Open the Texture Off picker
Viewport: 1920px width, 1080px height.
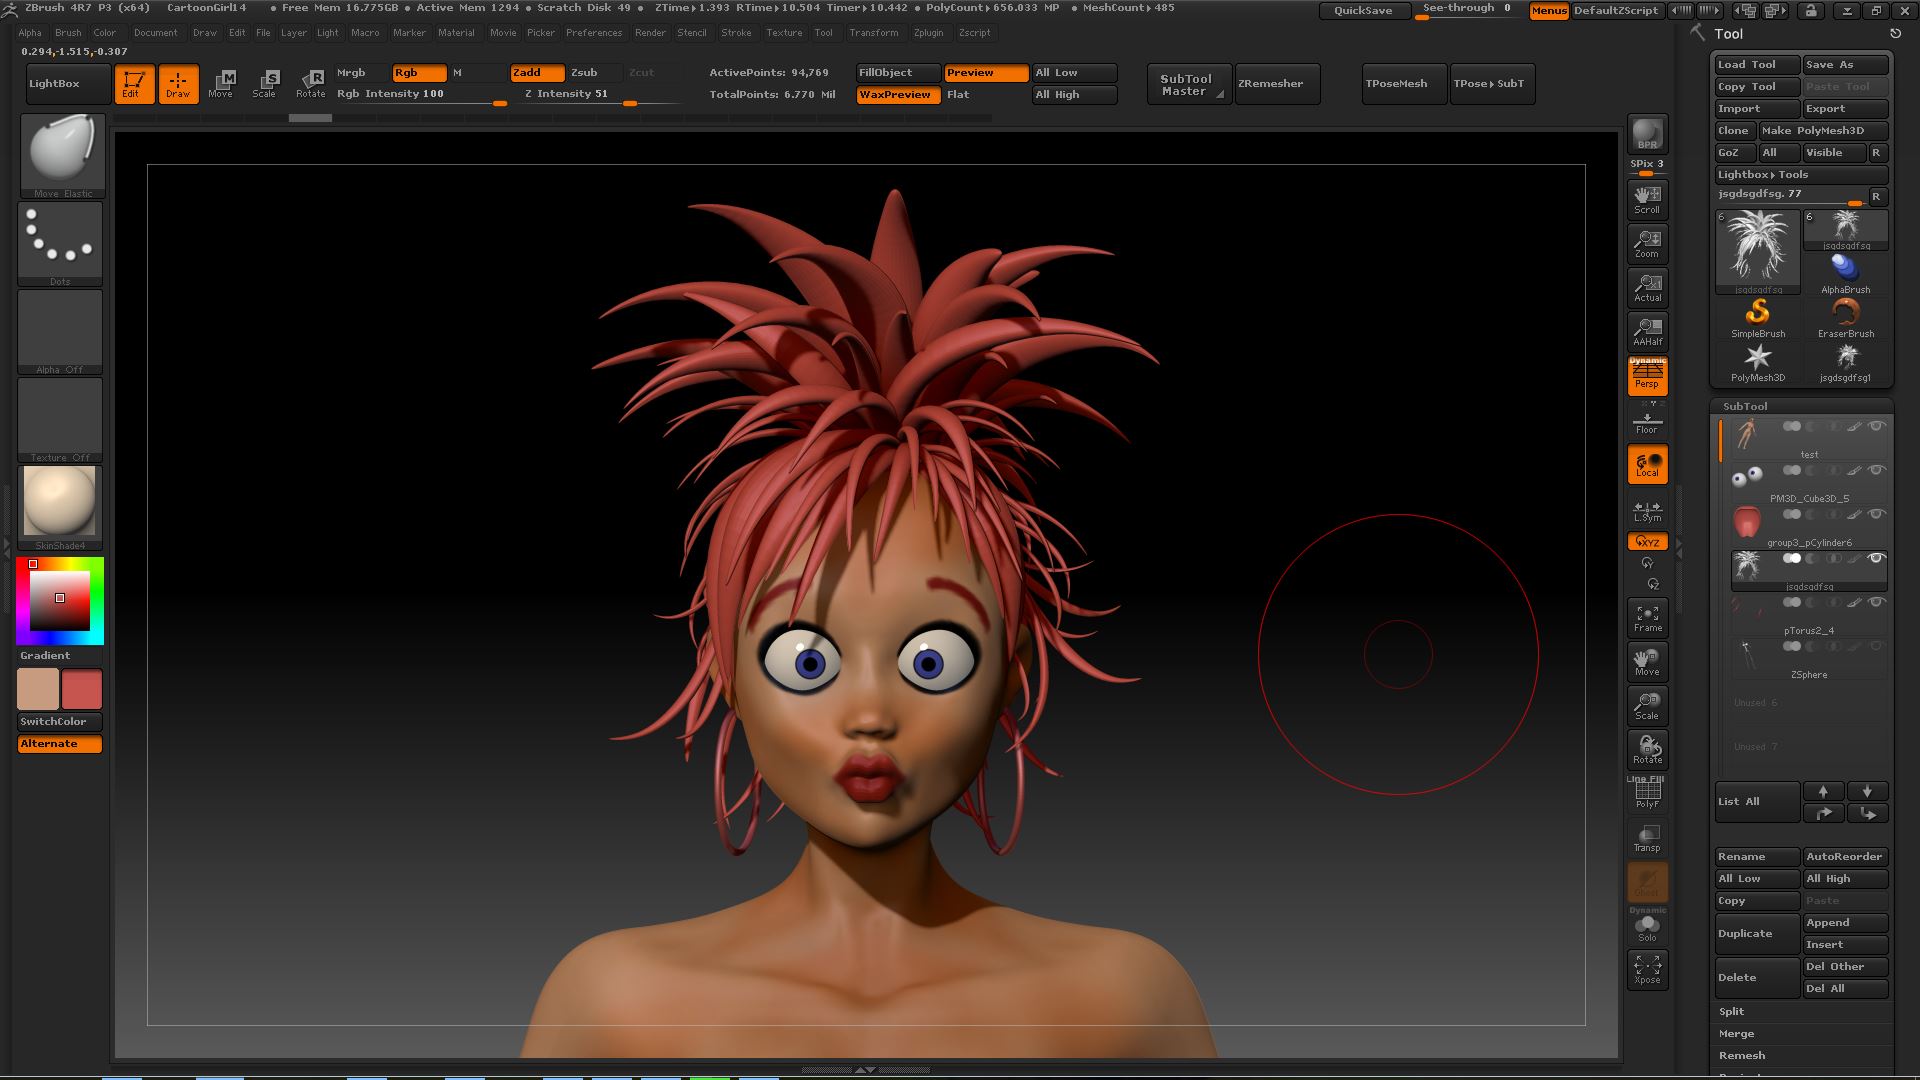click(60, 420)
